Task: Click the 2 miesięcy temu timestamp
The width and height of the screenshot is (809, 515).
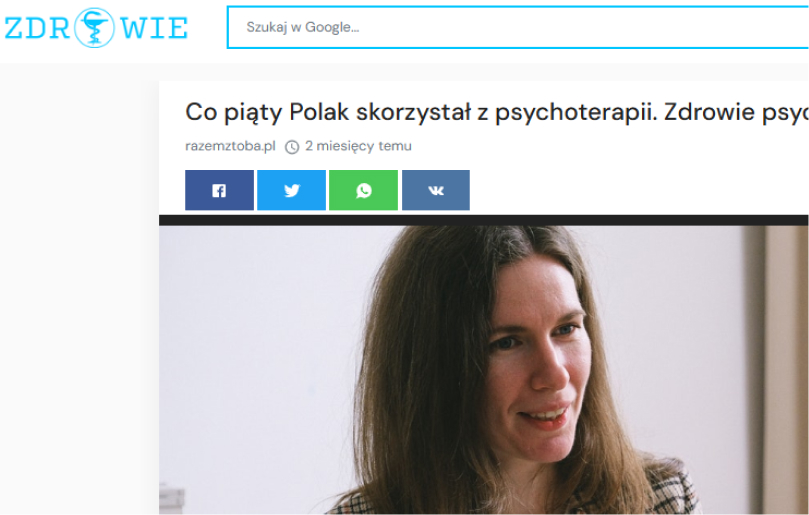Action: tap(358, 146)
